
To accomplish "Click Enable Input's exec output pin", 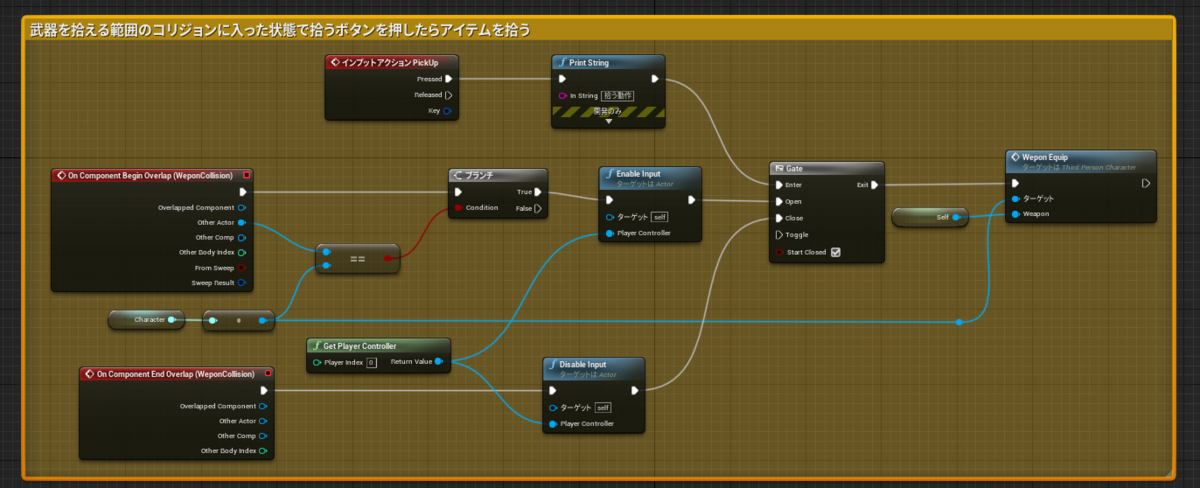I will click(x=690, y=200).
